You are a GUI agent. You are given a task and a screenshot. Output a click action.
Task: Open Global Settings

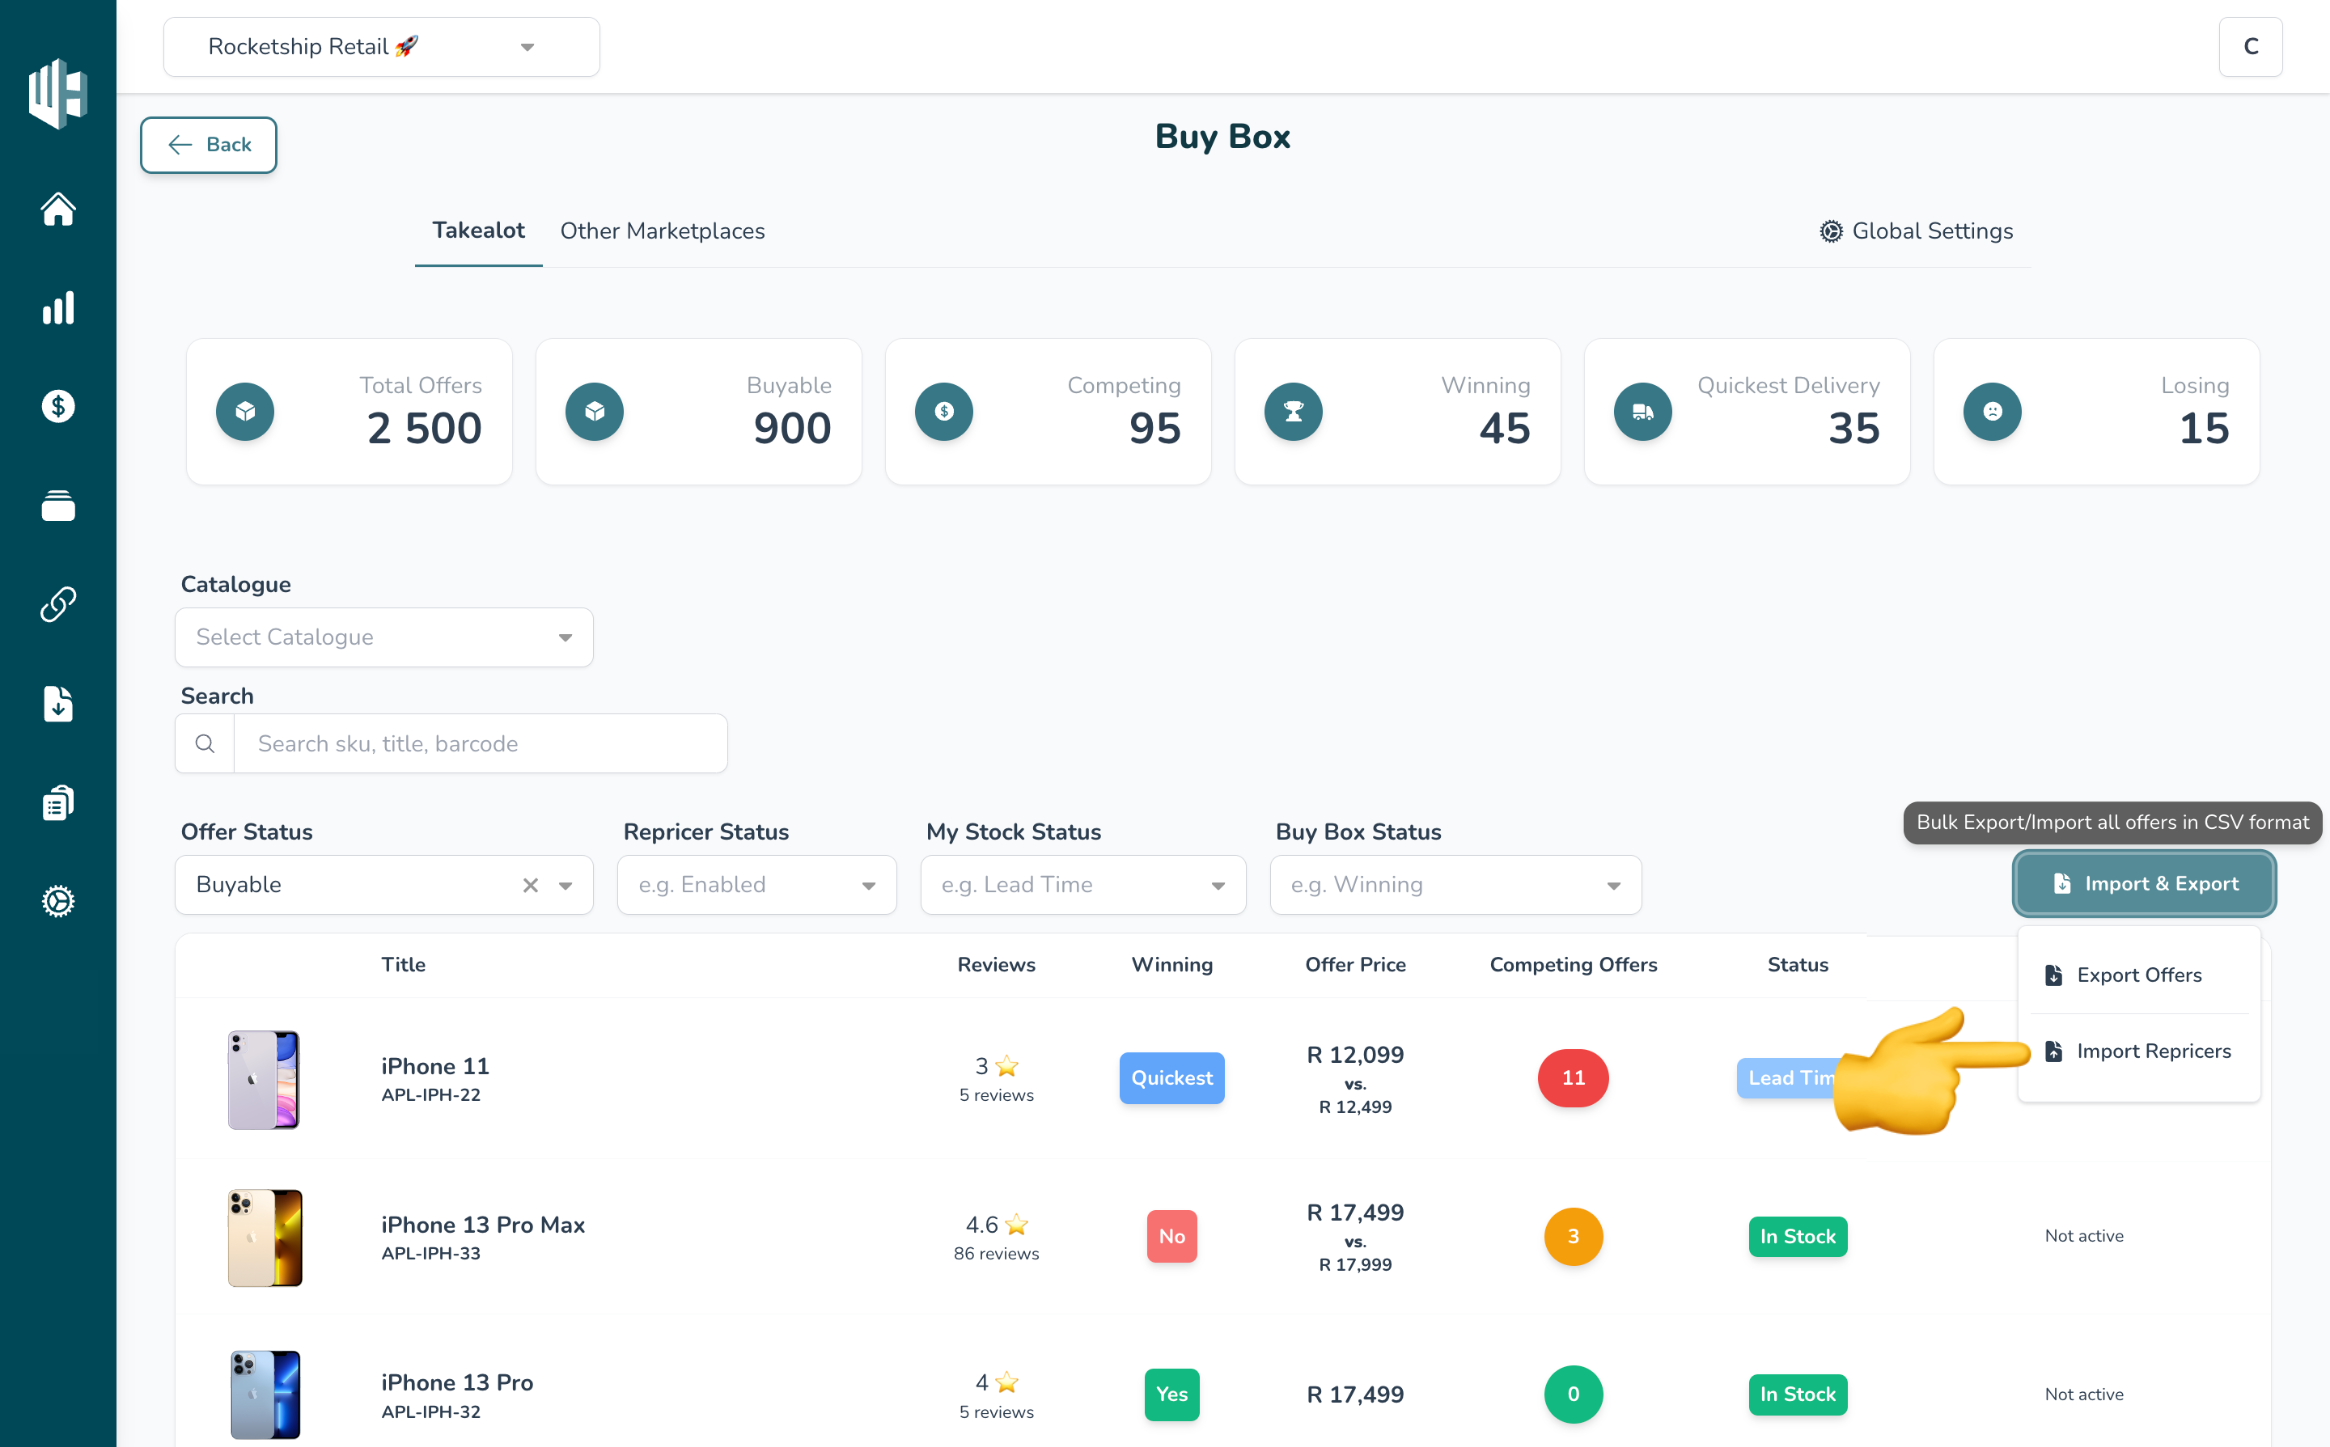(1917, 231)
